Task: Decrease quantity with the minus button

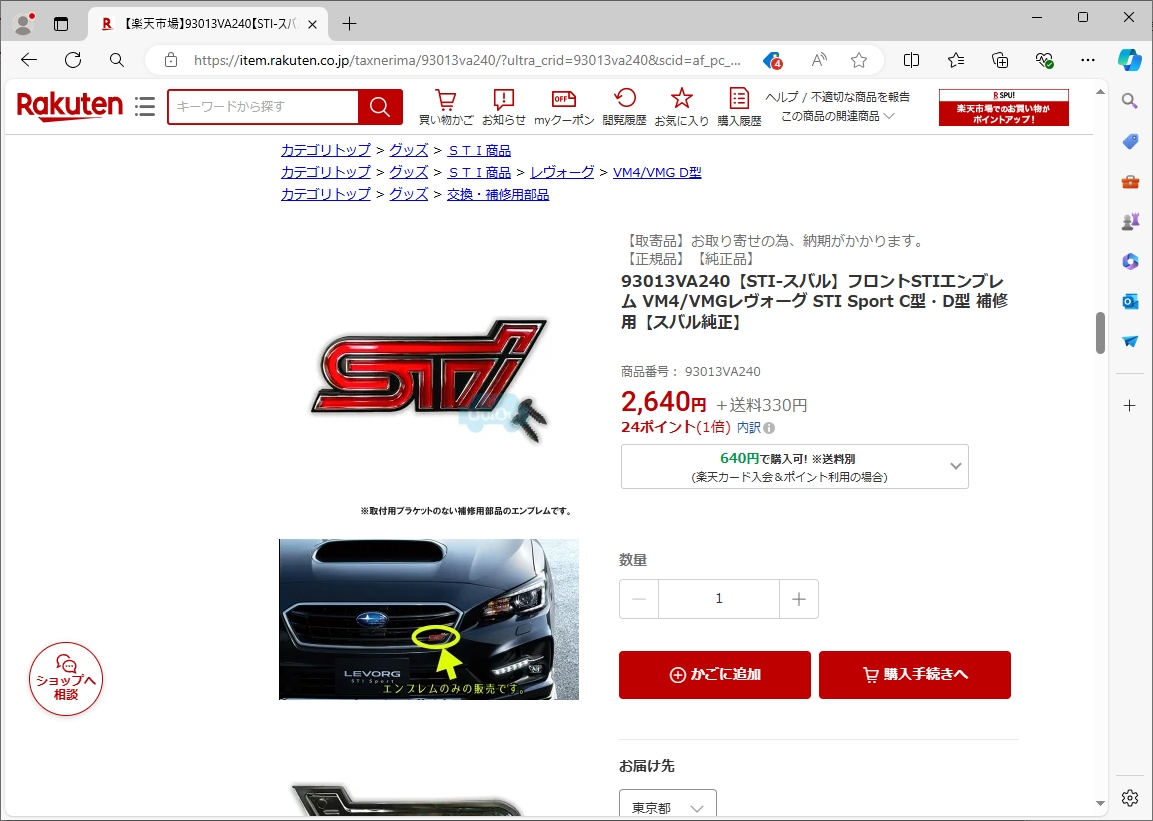Action: (639, 599)
